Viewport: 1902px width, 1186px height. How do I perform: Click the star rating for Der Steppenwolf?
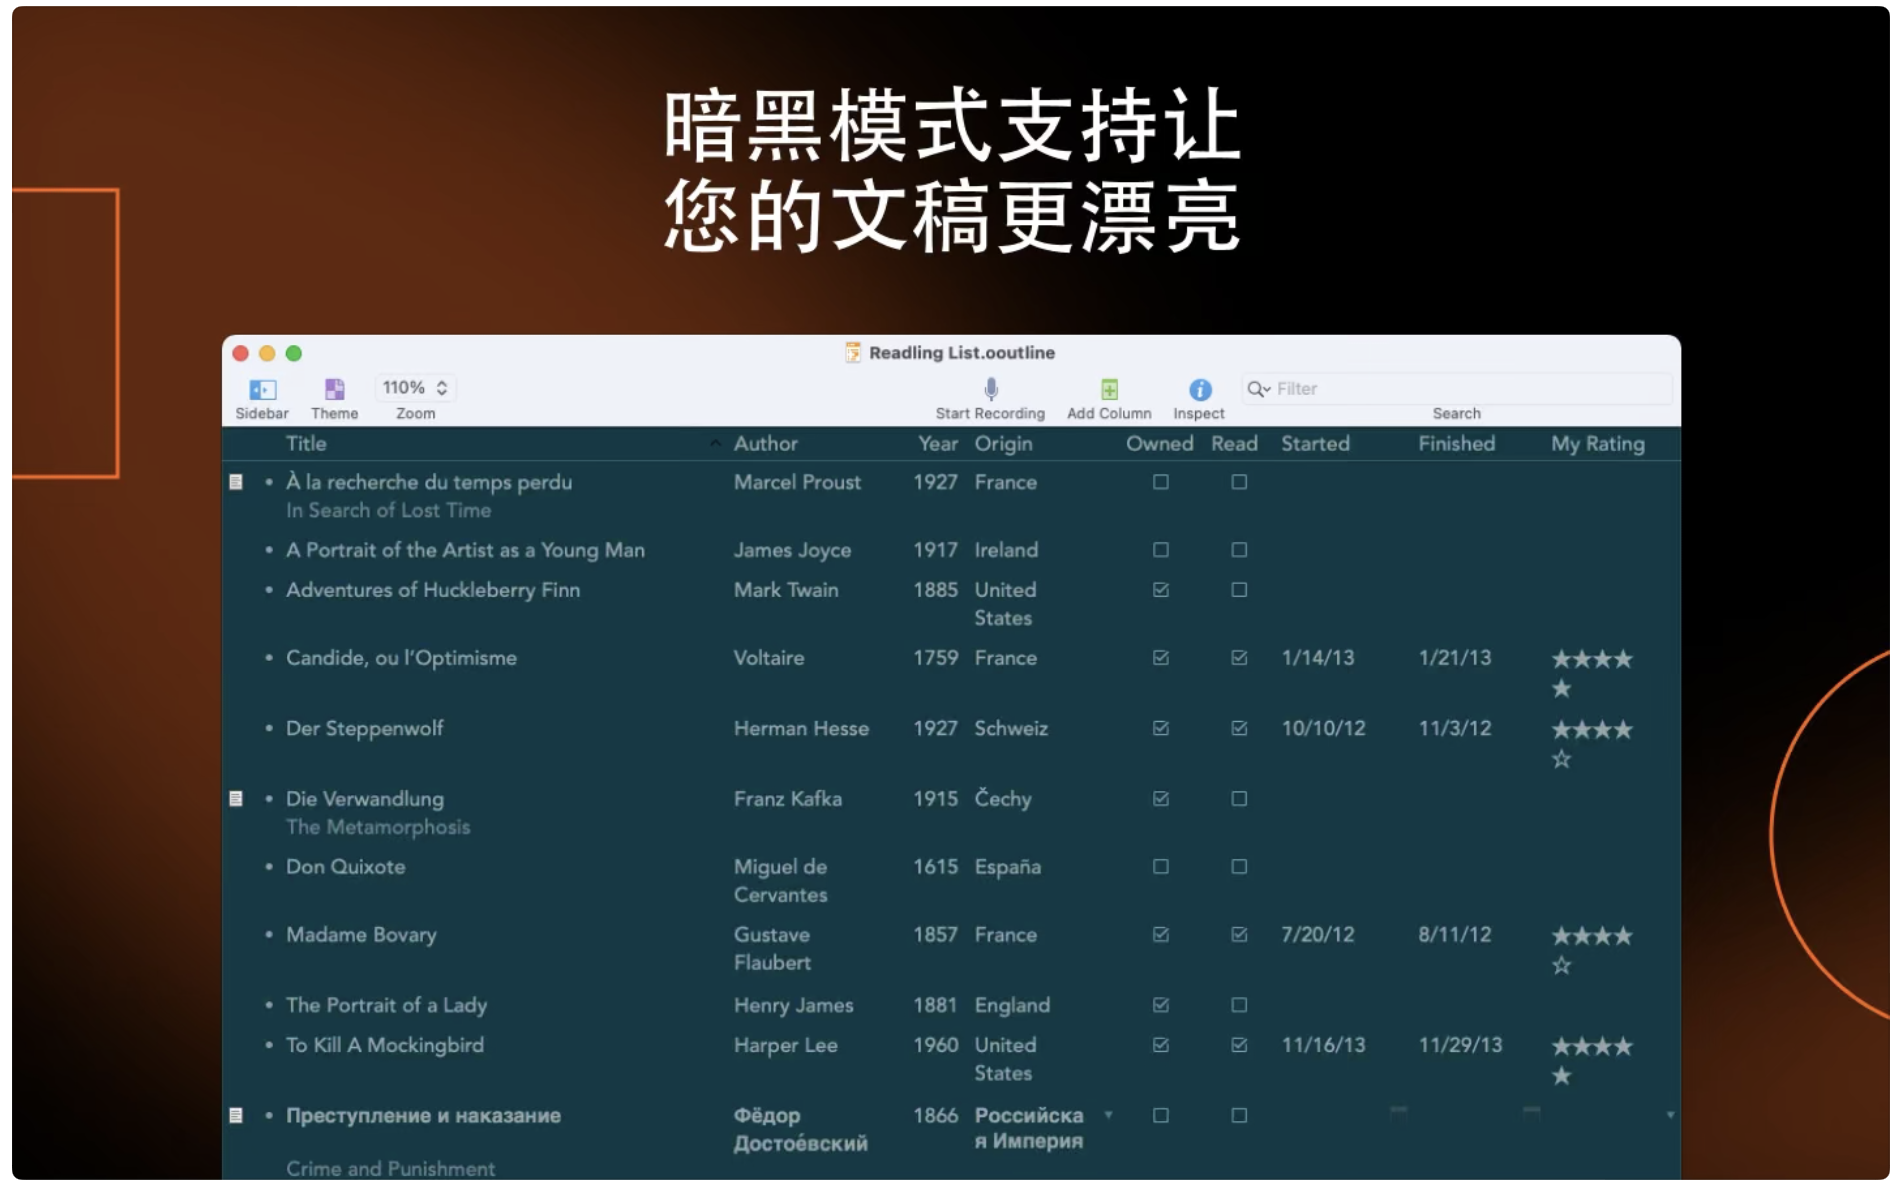tap(1591, 731)
